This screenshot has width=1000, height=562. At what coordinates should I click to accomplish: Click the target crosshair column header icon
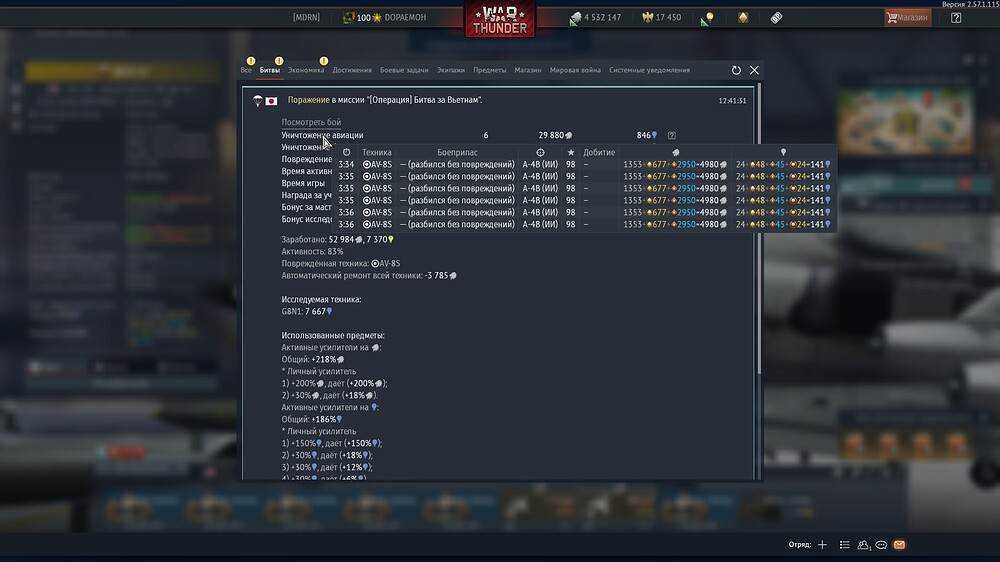click(x=540, y=152)
